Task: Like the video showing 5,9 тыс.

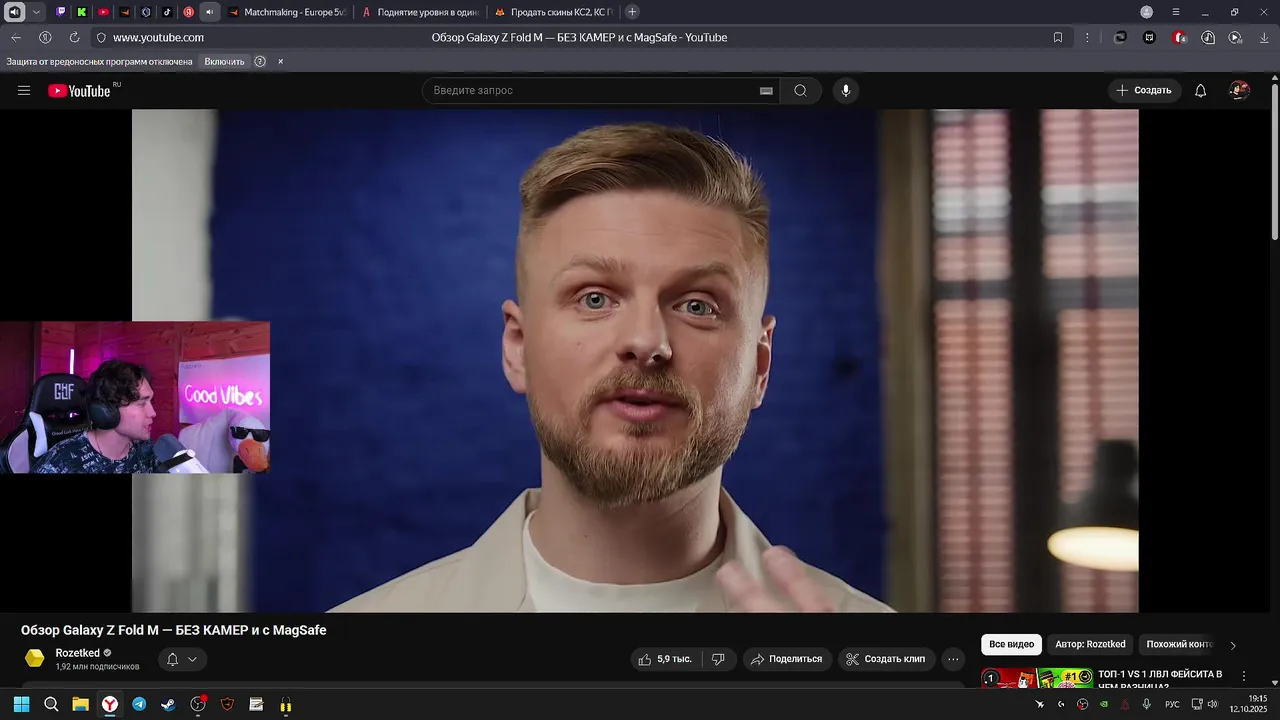Action: tap(665, 659)
